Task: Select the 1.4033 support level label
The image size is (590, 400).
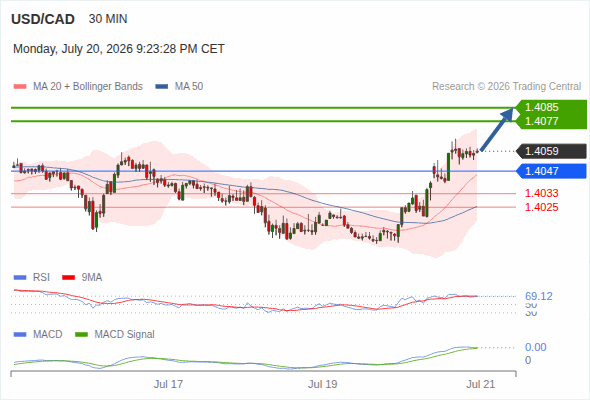Action: point(541,193)
